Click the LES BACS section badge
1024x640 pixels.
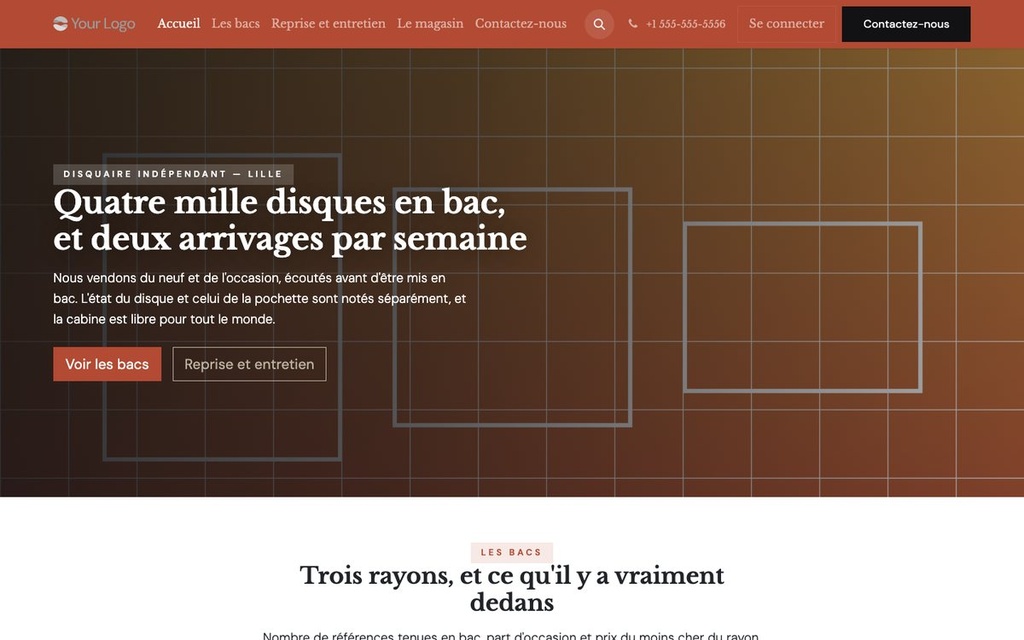coord(511,552)
